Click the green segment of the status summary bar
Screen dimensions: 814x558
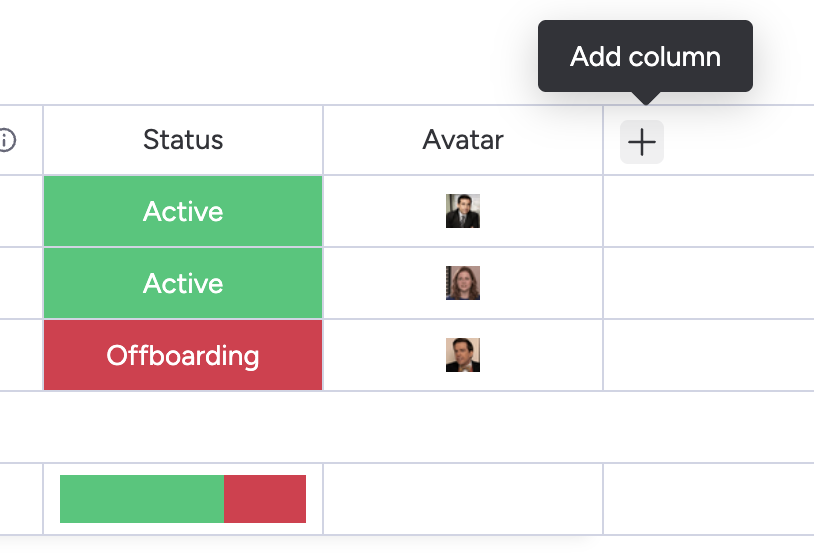coord(141,499)
